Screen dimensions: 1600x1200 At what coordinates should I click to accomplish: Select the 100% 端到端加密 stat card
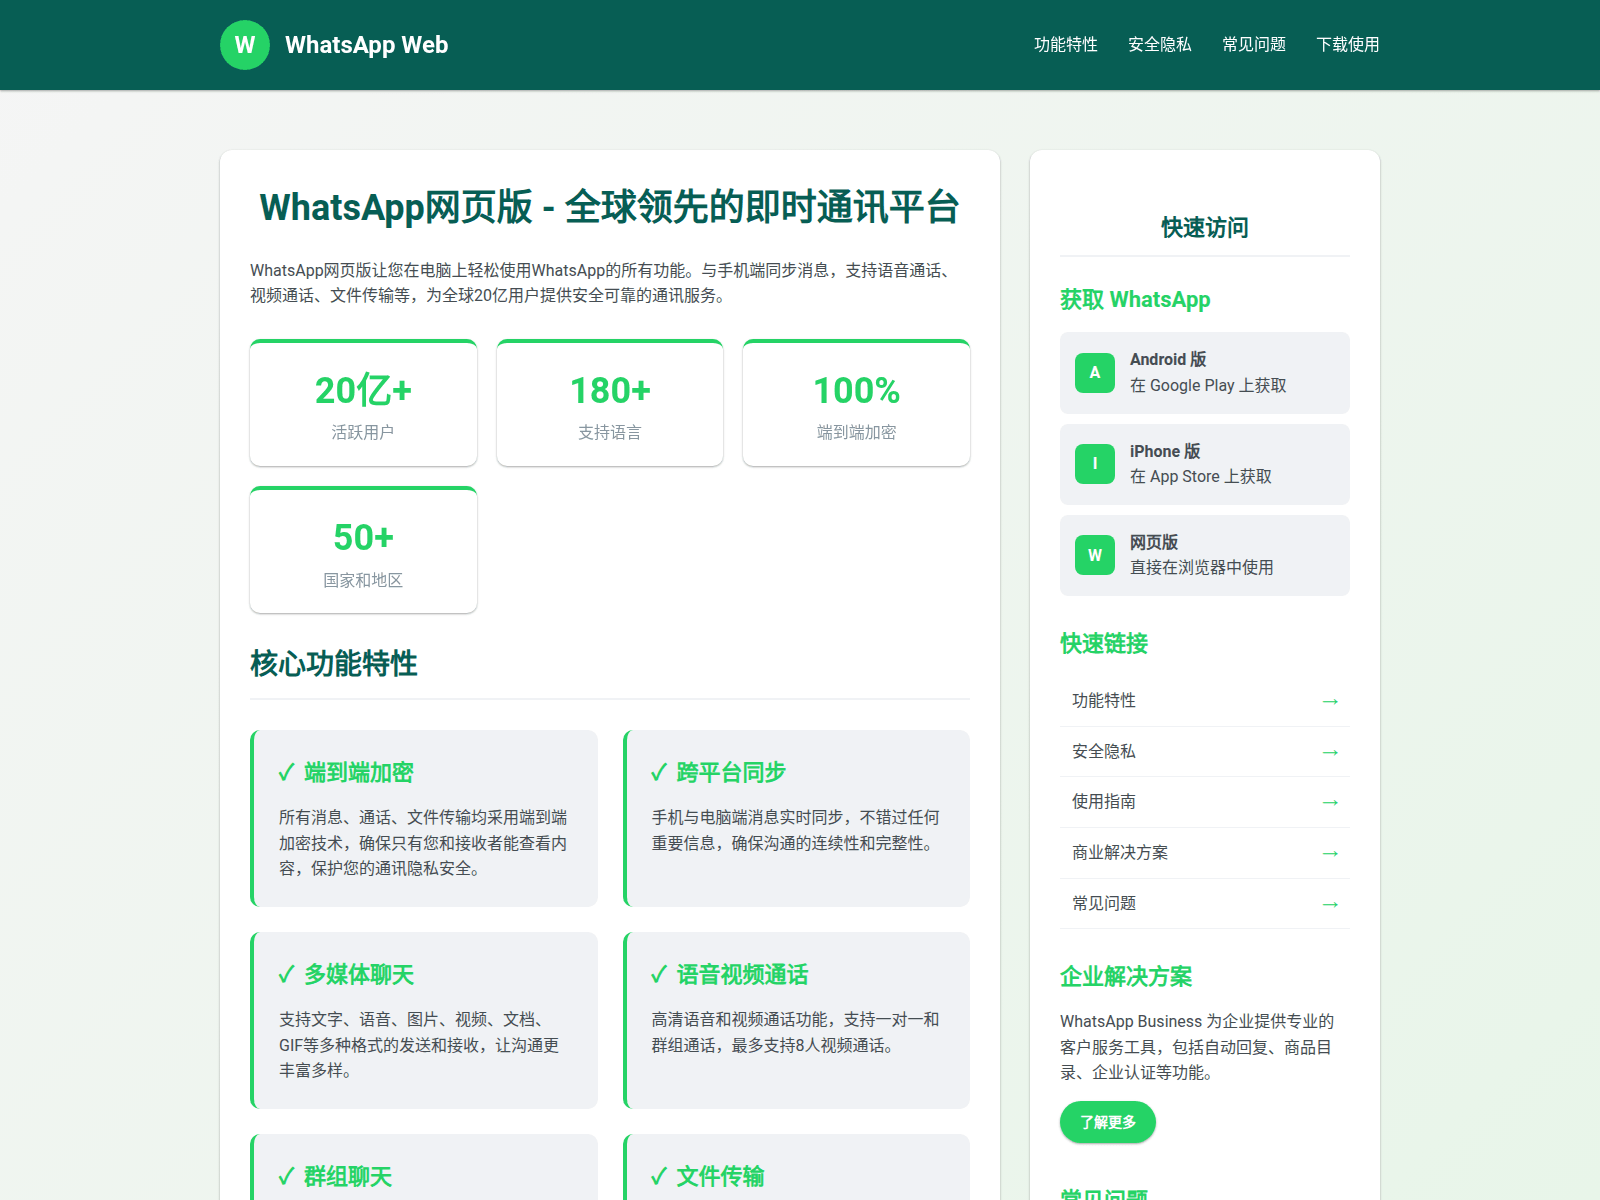click(856, 403)
